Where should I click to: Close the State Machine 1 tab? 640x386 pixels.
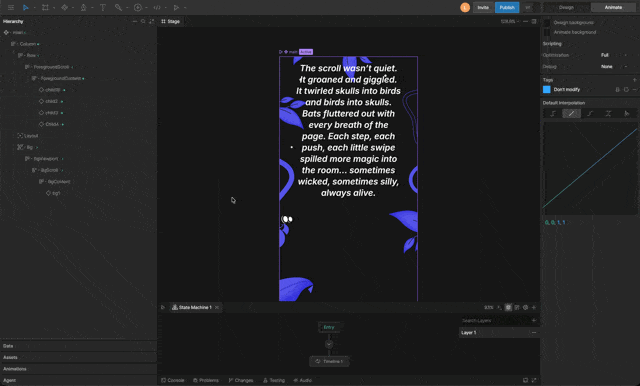pos(217,307)
